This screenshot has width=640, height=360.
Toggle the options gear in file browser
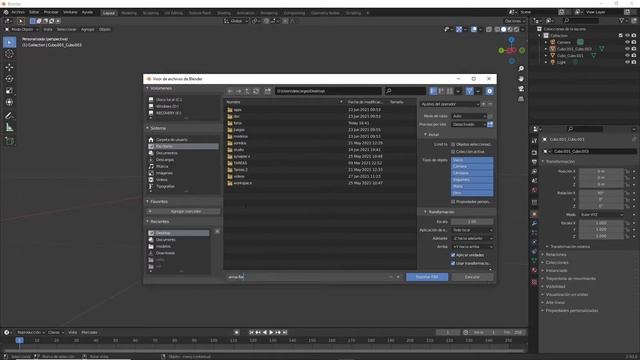pyautogui.click(x=489, y=91)
